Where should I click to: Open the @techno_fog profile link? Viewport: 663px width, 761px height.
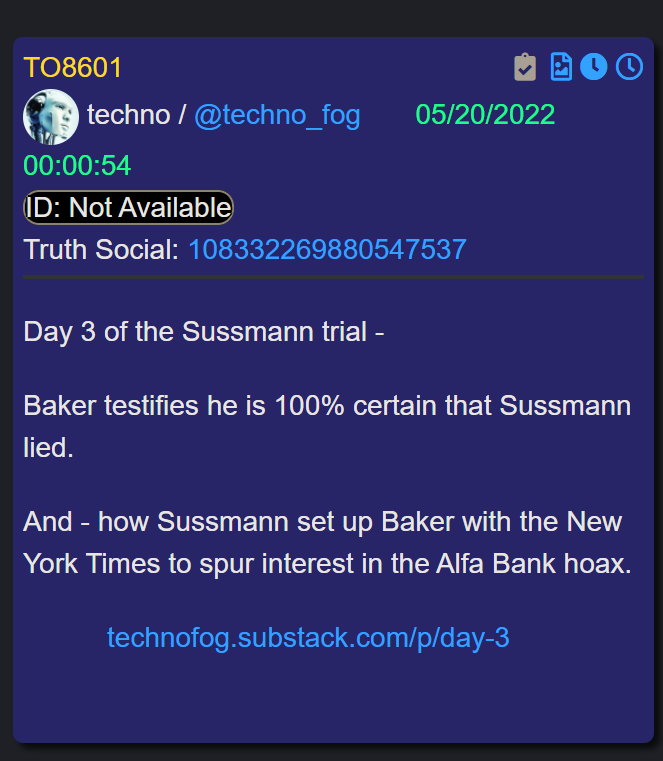pyautogui.click(x=277, y=115)
